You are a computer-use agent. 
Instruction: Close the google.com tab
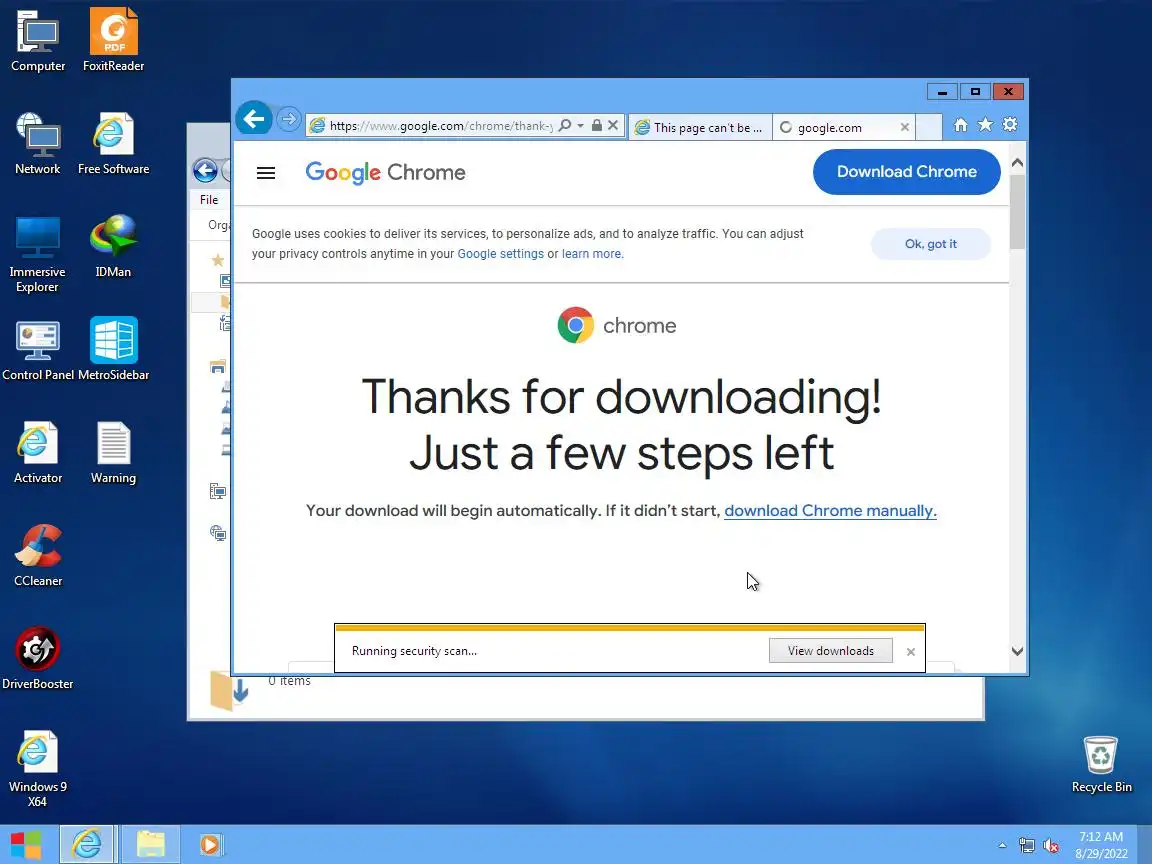point(904,127)
